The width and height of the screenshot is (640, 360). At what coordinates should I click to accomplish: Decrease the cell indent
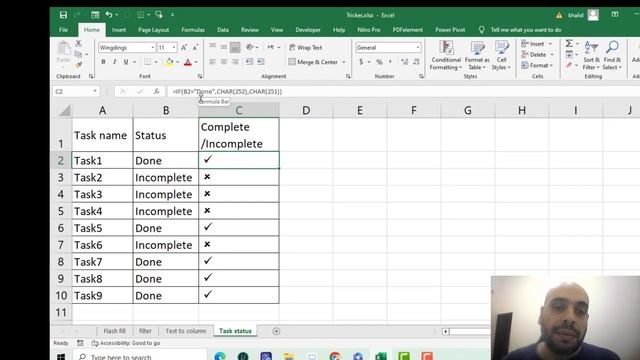tap(249, 62)
